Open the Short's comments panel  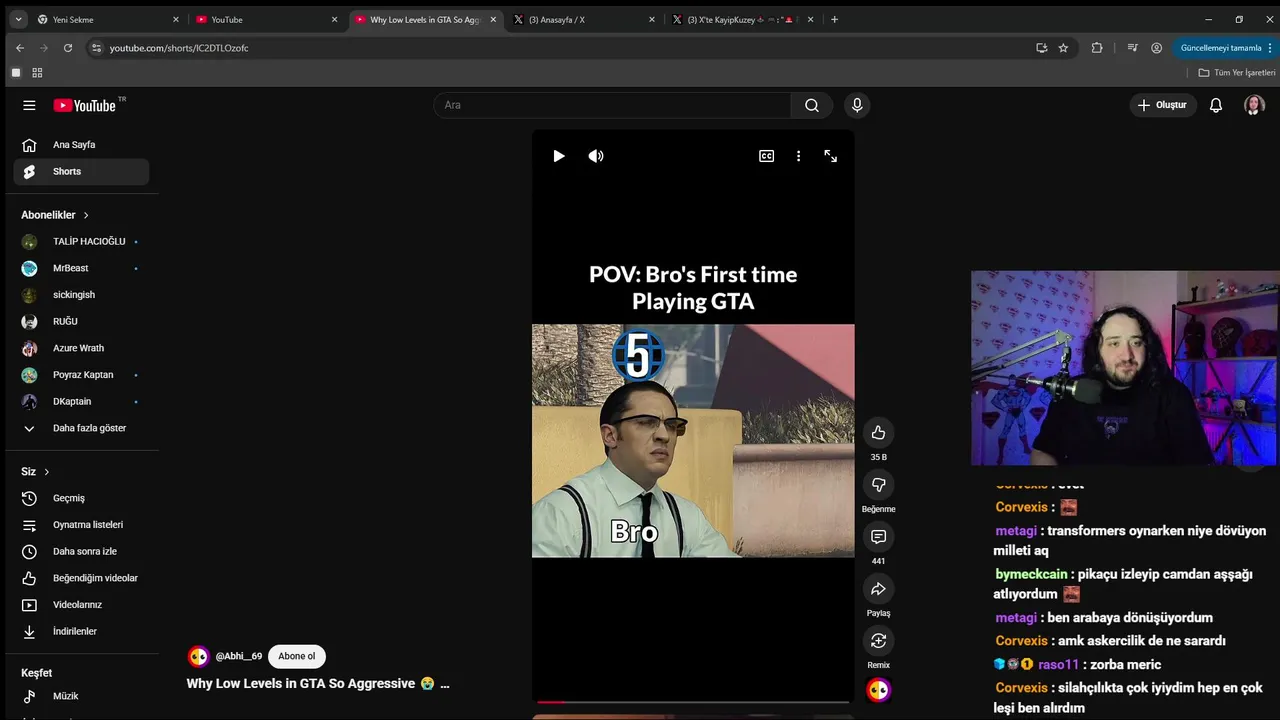click(x=878, y=536)
